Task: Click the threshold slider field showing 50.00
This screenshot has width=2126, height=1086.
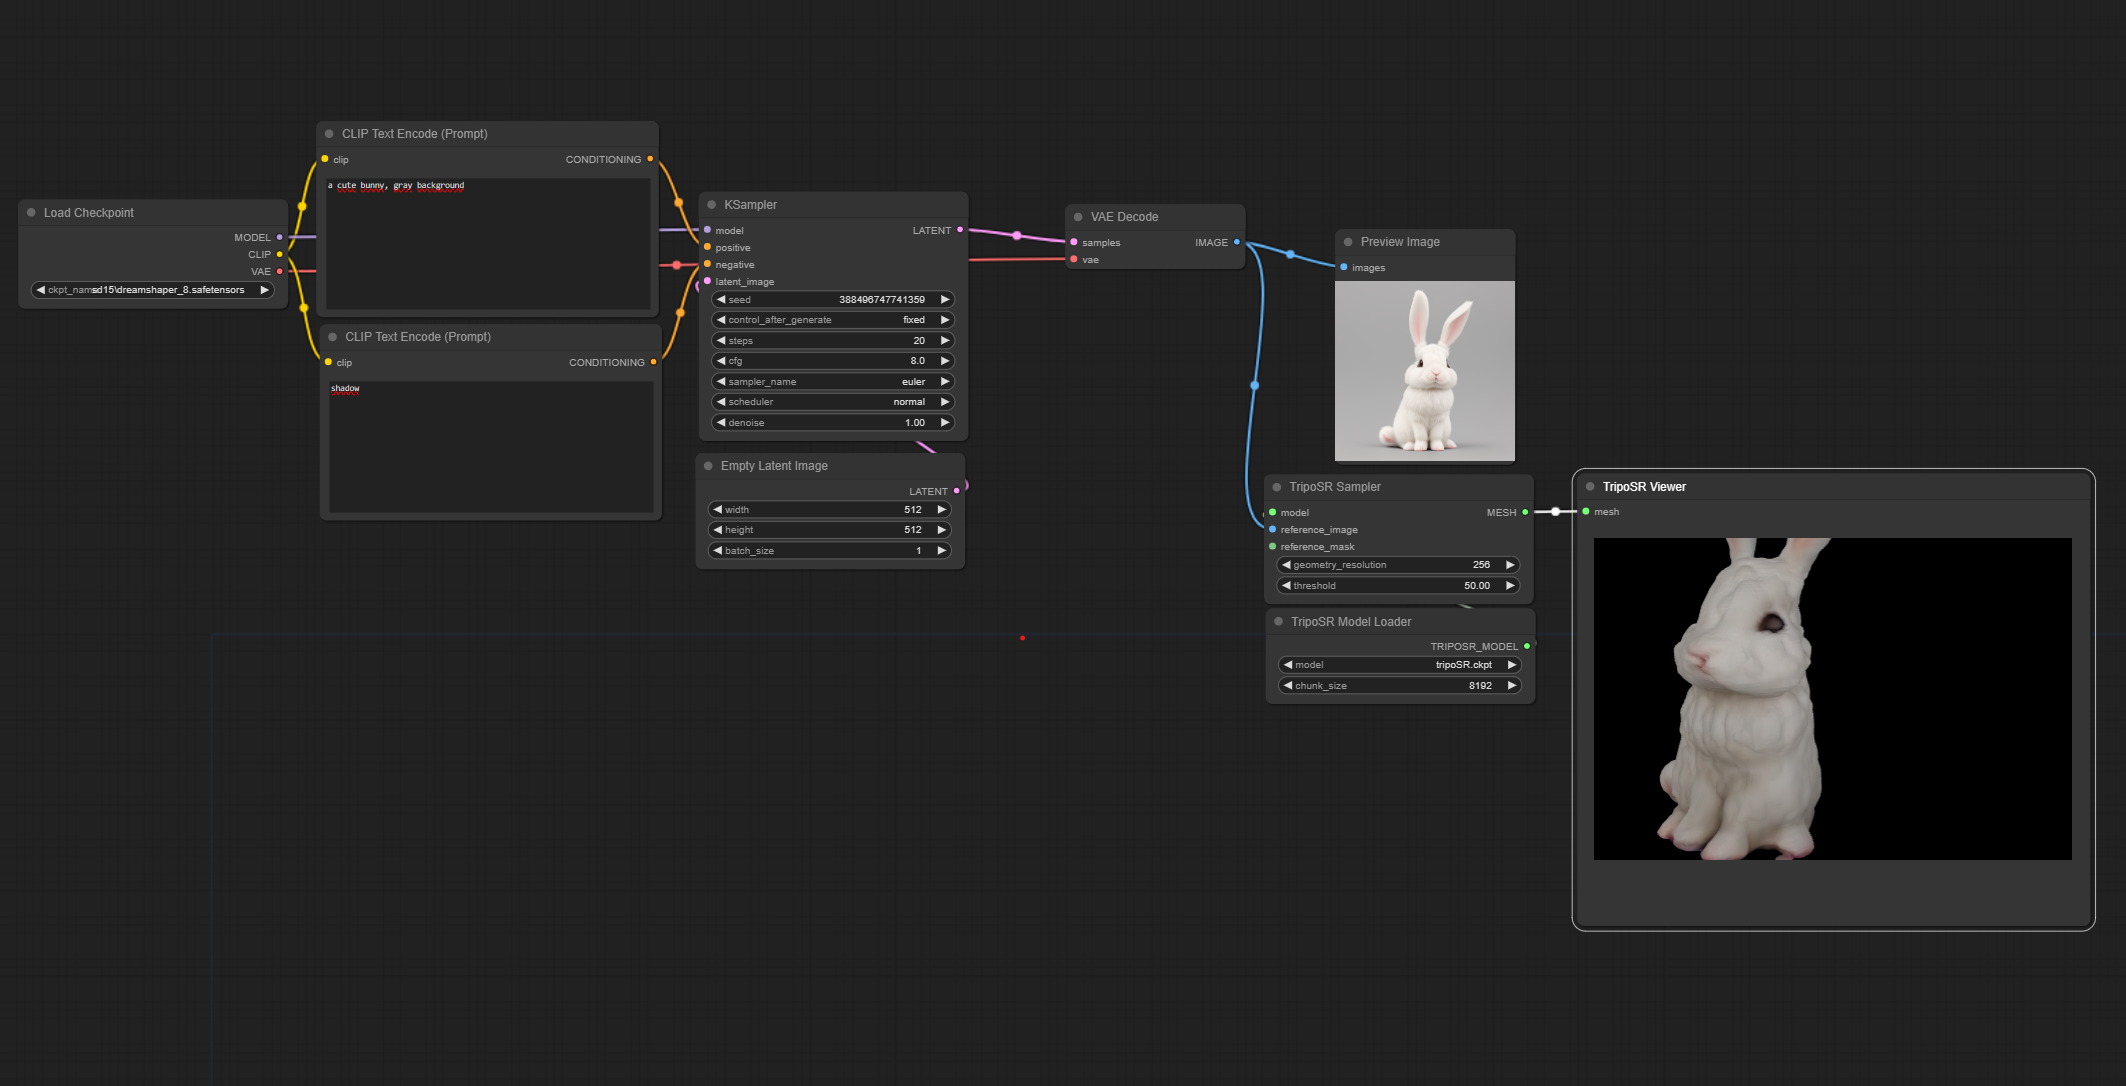Action: pos(1399,586)
